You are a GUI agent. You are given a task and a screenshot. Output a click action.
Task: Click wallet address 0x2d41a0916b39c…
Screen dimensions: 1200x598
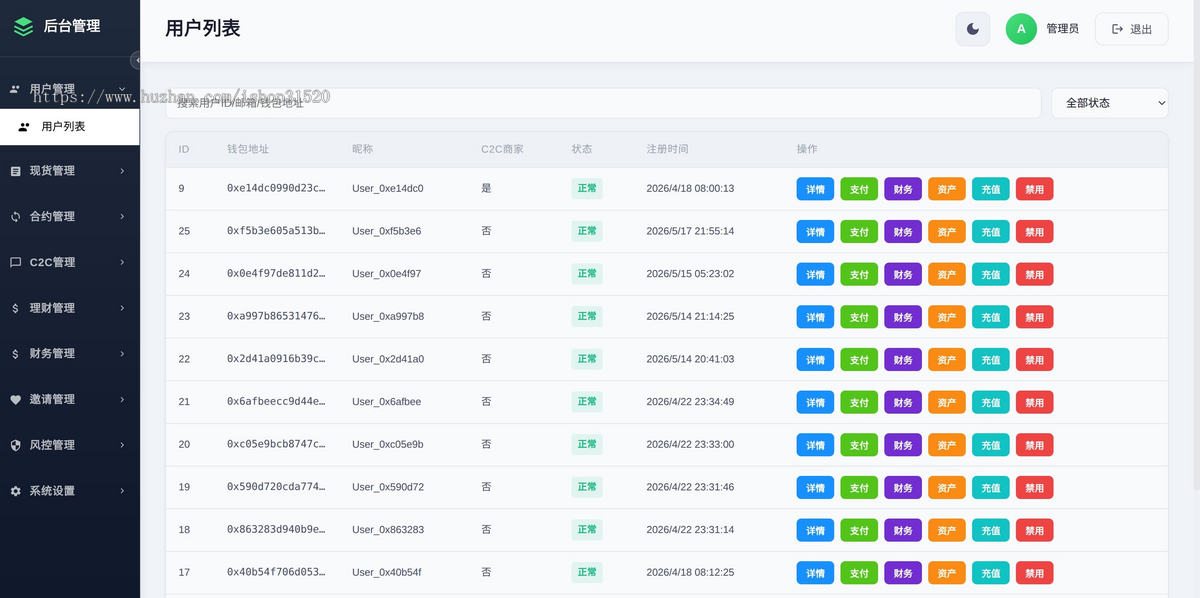[276, 359]
